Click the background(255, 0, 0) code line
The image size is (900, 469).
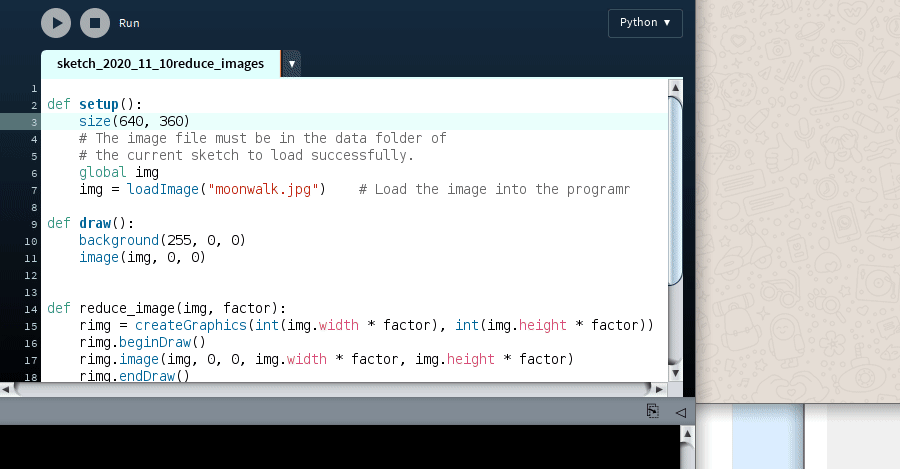(x=162, y=240)
